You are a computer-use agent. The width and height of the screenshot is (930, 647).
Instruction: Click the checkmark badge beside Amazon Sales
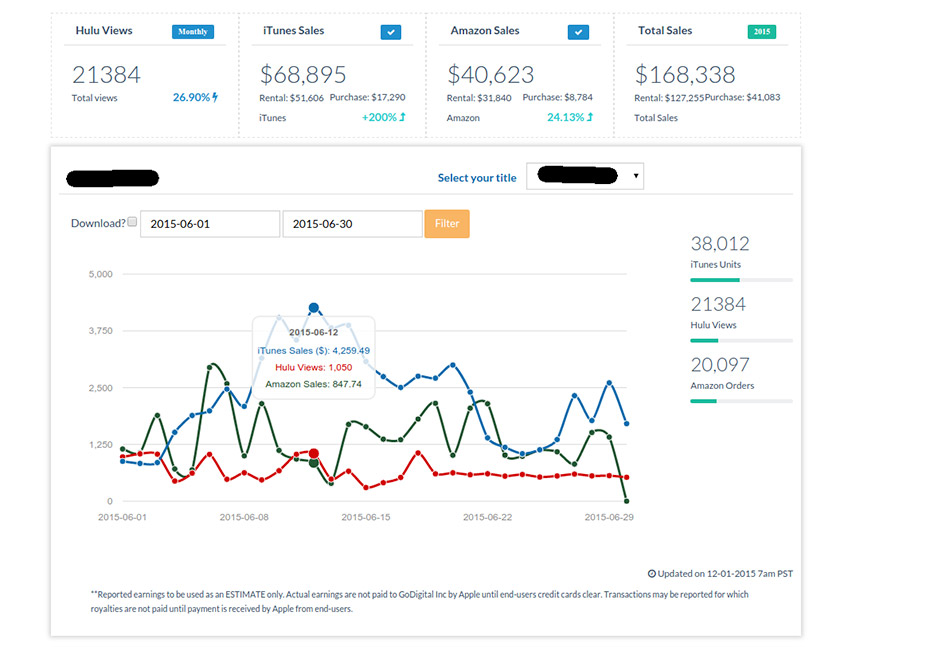click(x=578, y=32)
